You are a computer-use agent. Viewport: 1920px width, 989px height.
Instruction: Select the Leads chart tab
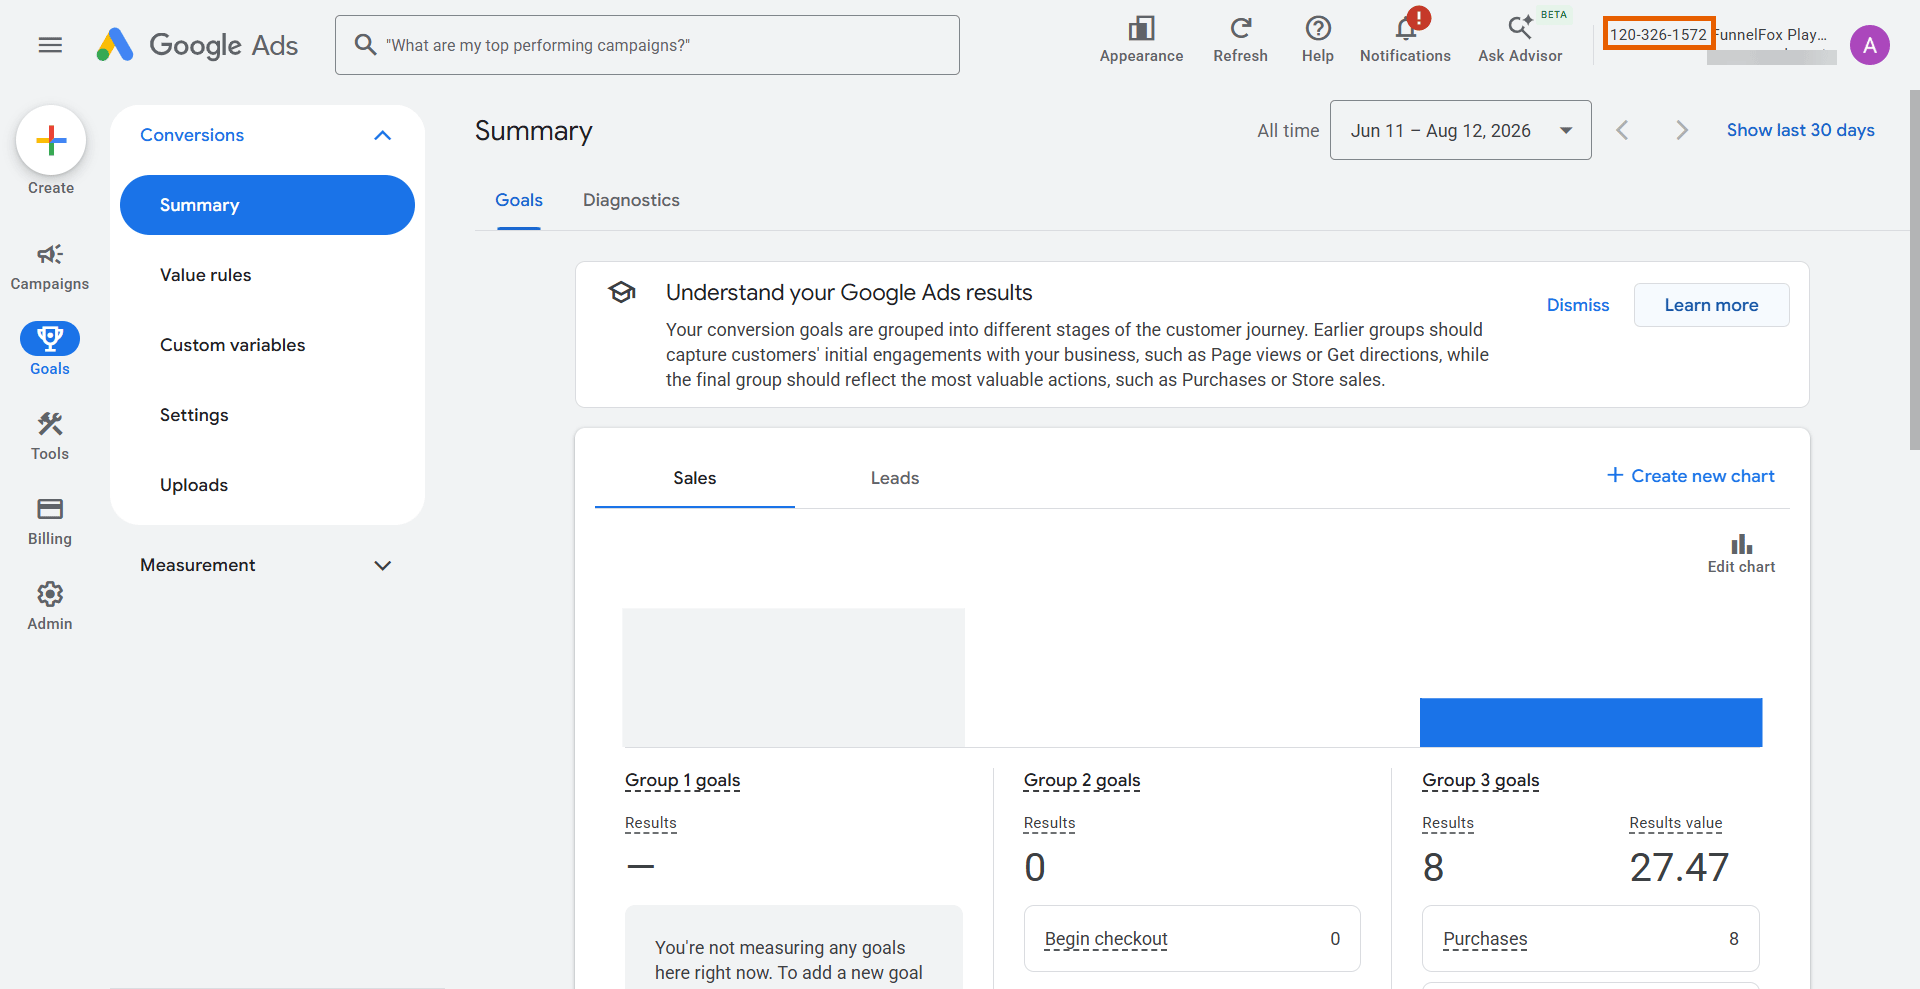click(895, 478)
